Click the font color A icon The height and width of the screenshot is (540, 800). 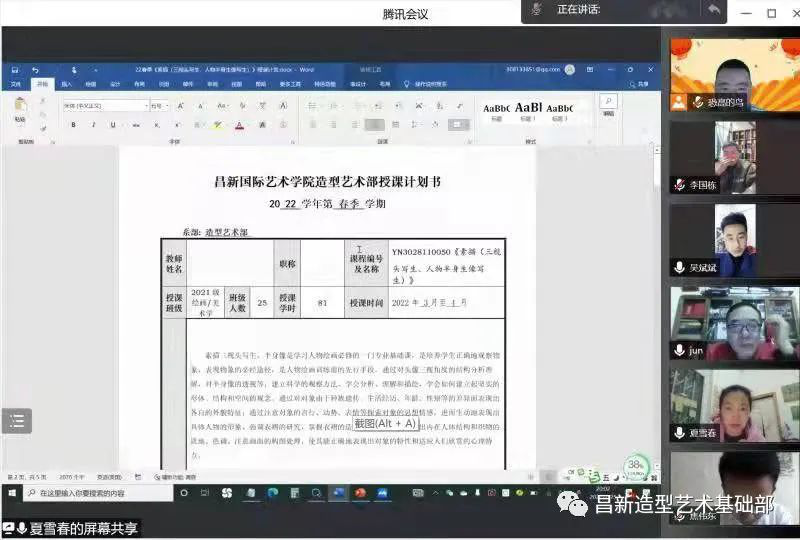pos(239,125)
